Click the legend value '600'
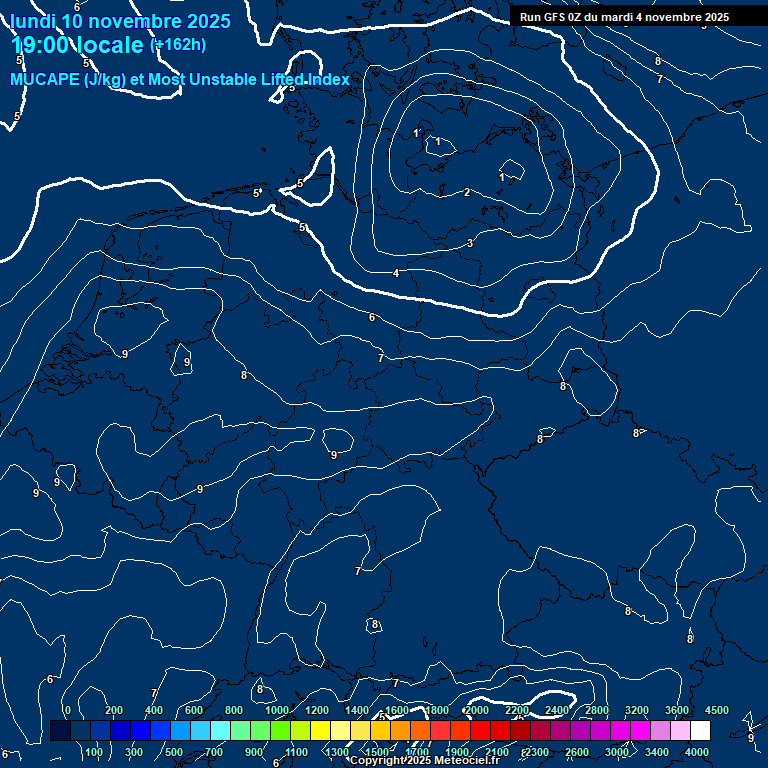768x768 pixels. 193,710
